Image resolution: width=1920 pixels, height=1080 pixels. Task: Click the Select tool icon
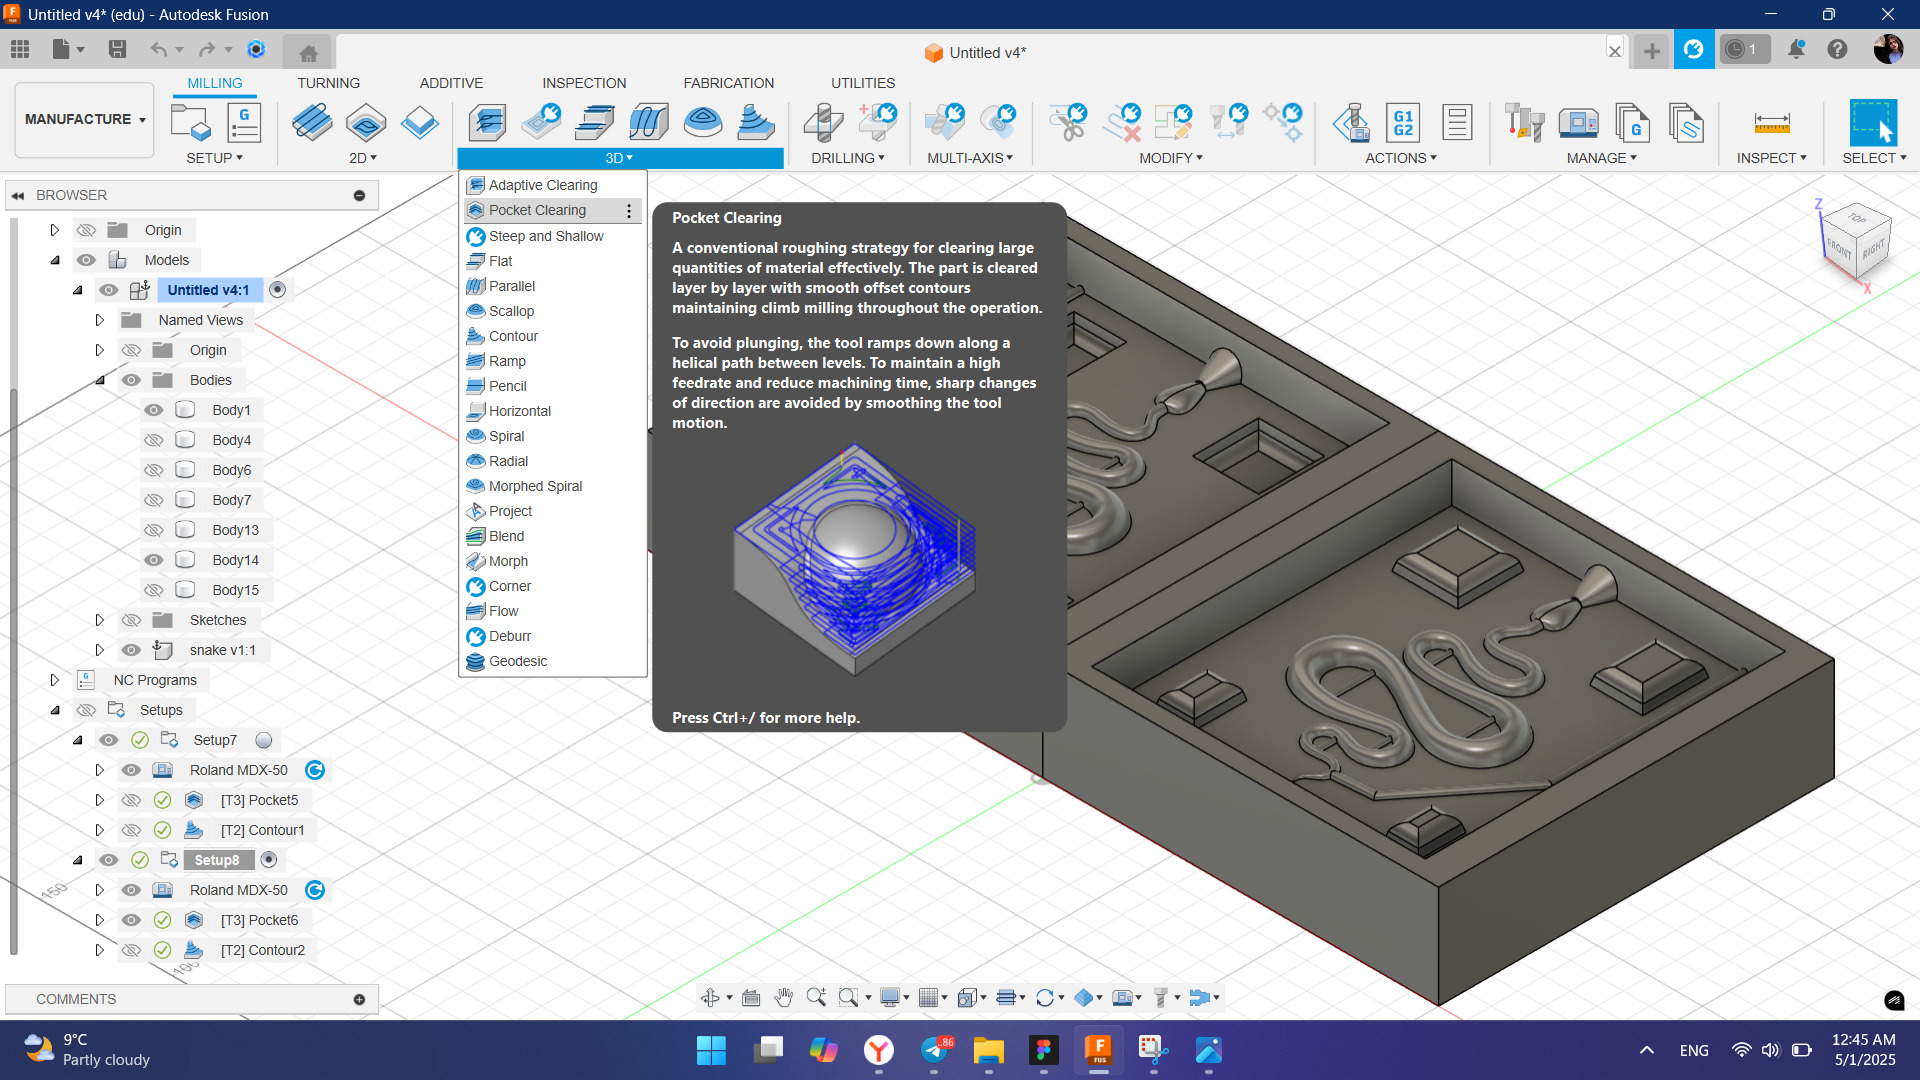(1874, 123)
